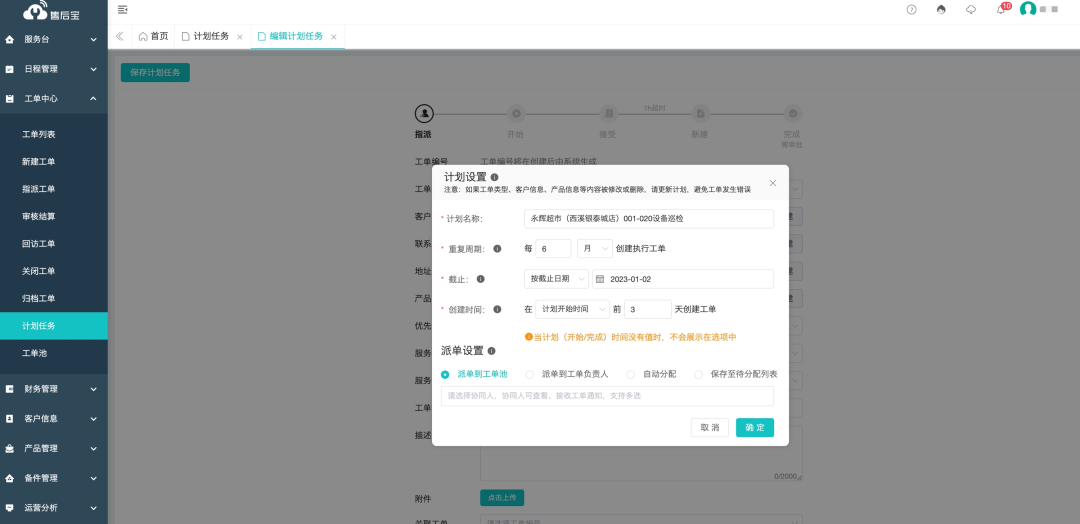Select the 派单到工单负责人 radio option
Image resolution: width=1080 pixels, height=524 pixels.
pyautogui.click(x=531, y=374)
